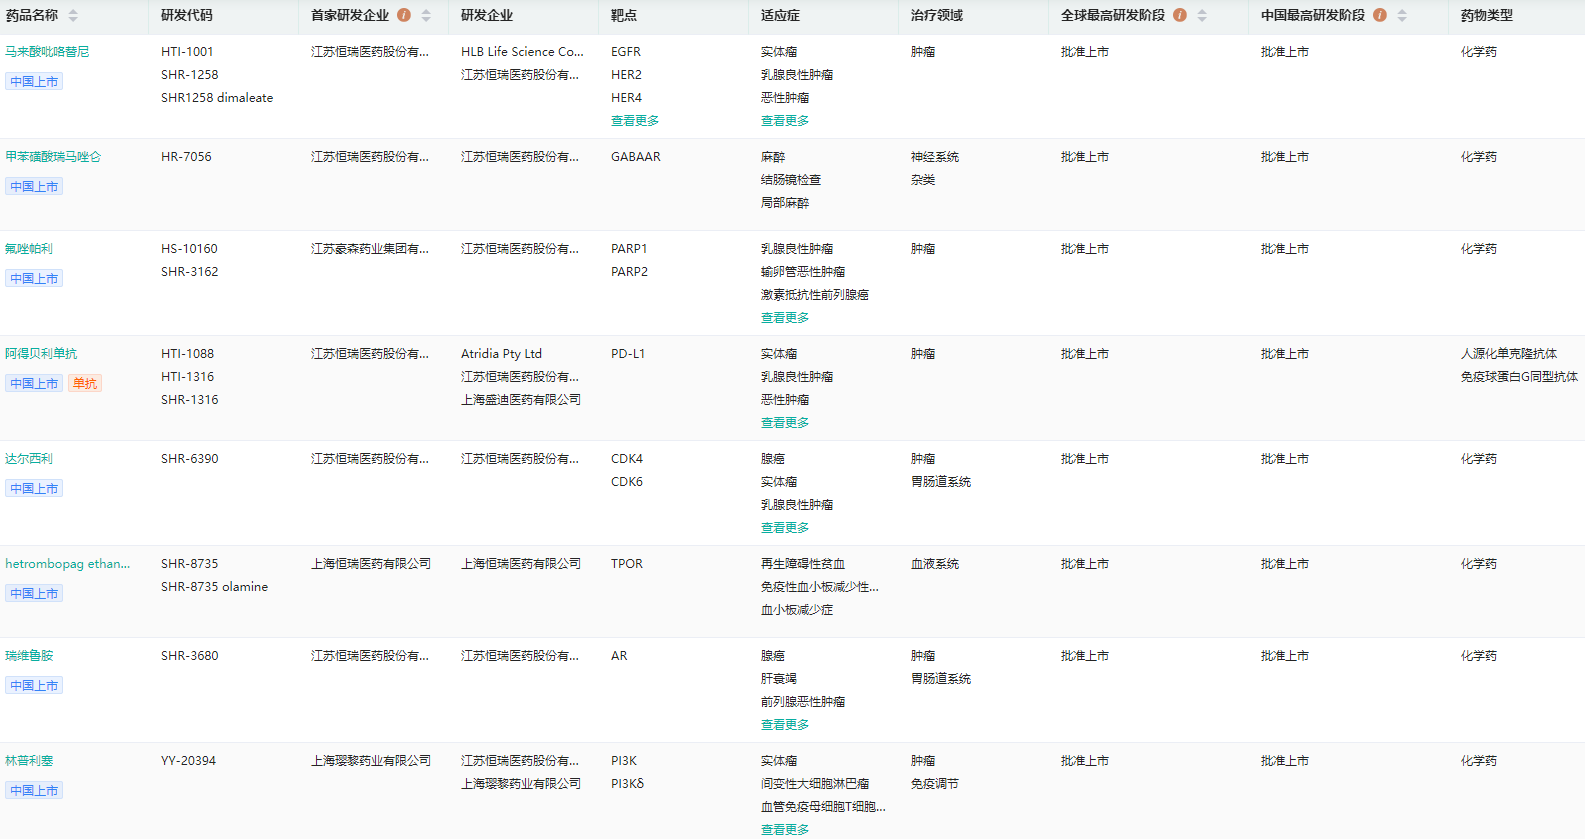
Task: Open the 瑞维鲁胺 drug link
Action: tap(29, 656)
